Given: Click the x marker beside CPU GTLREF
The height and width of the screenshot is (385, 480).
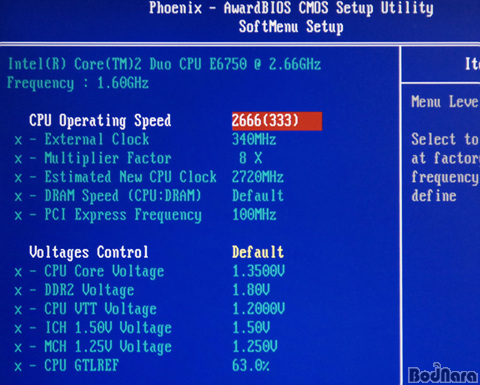Looking at the screenshot, I should point(18,367).
